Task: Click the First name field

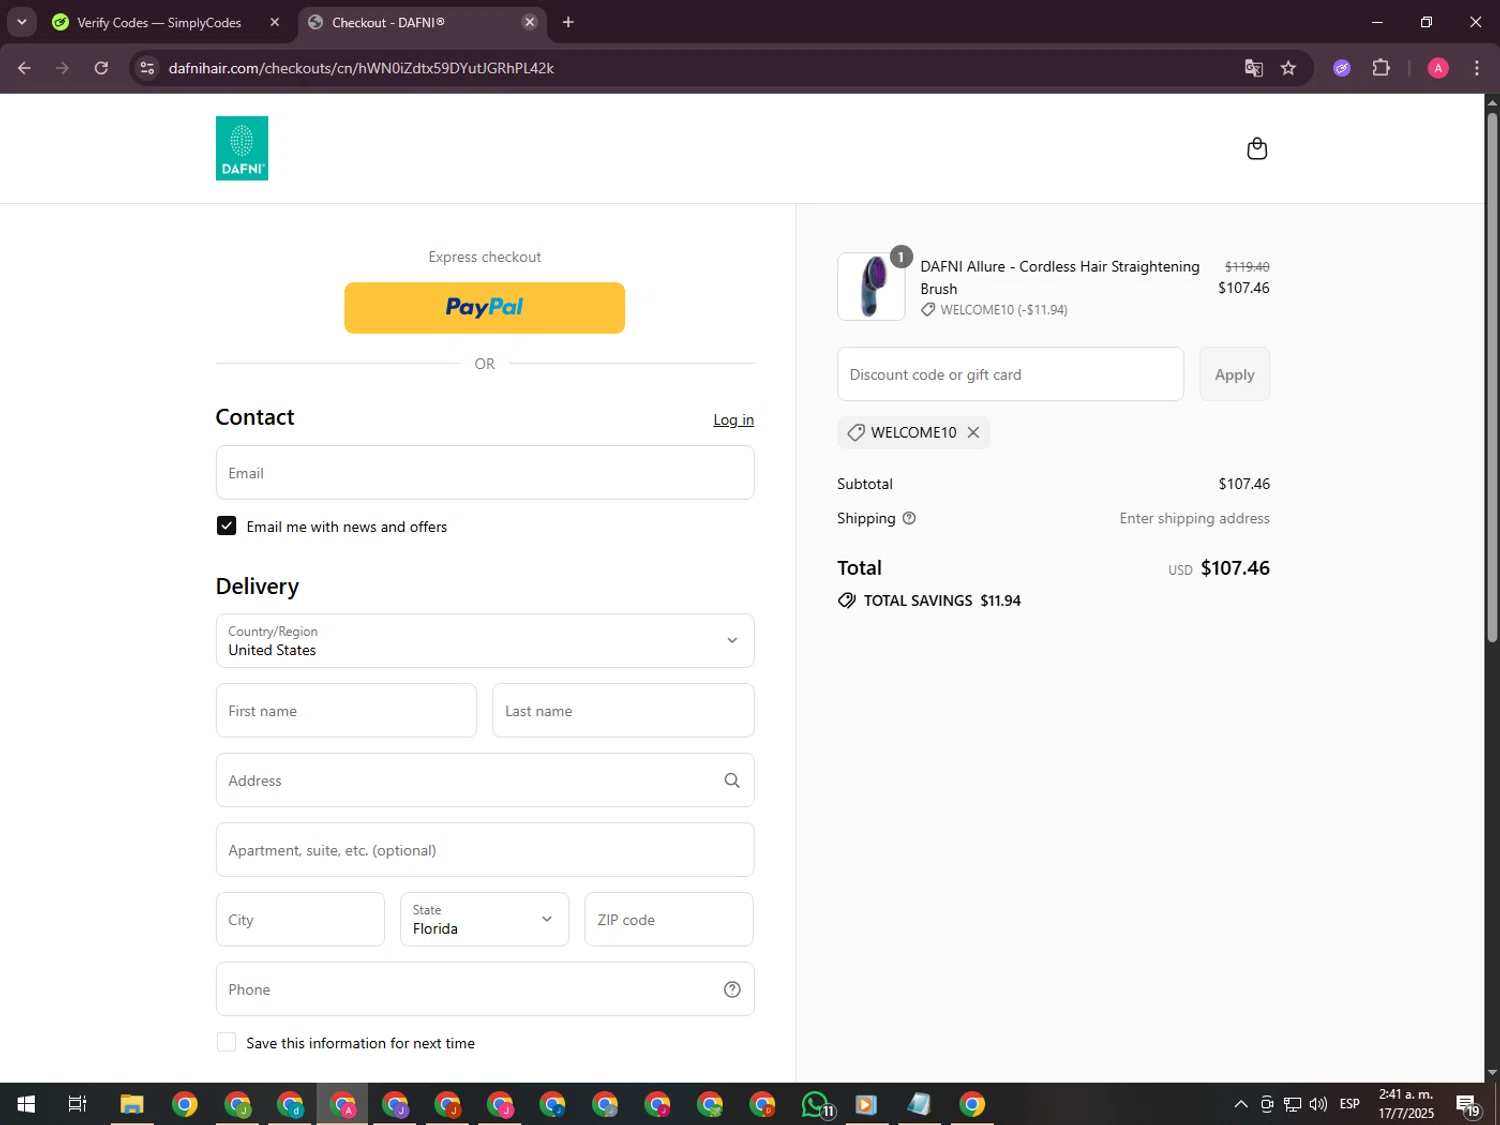Action: (x=346, y=711)
